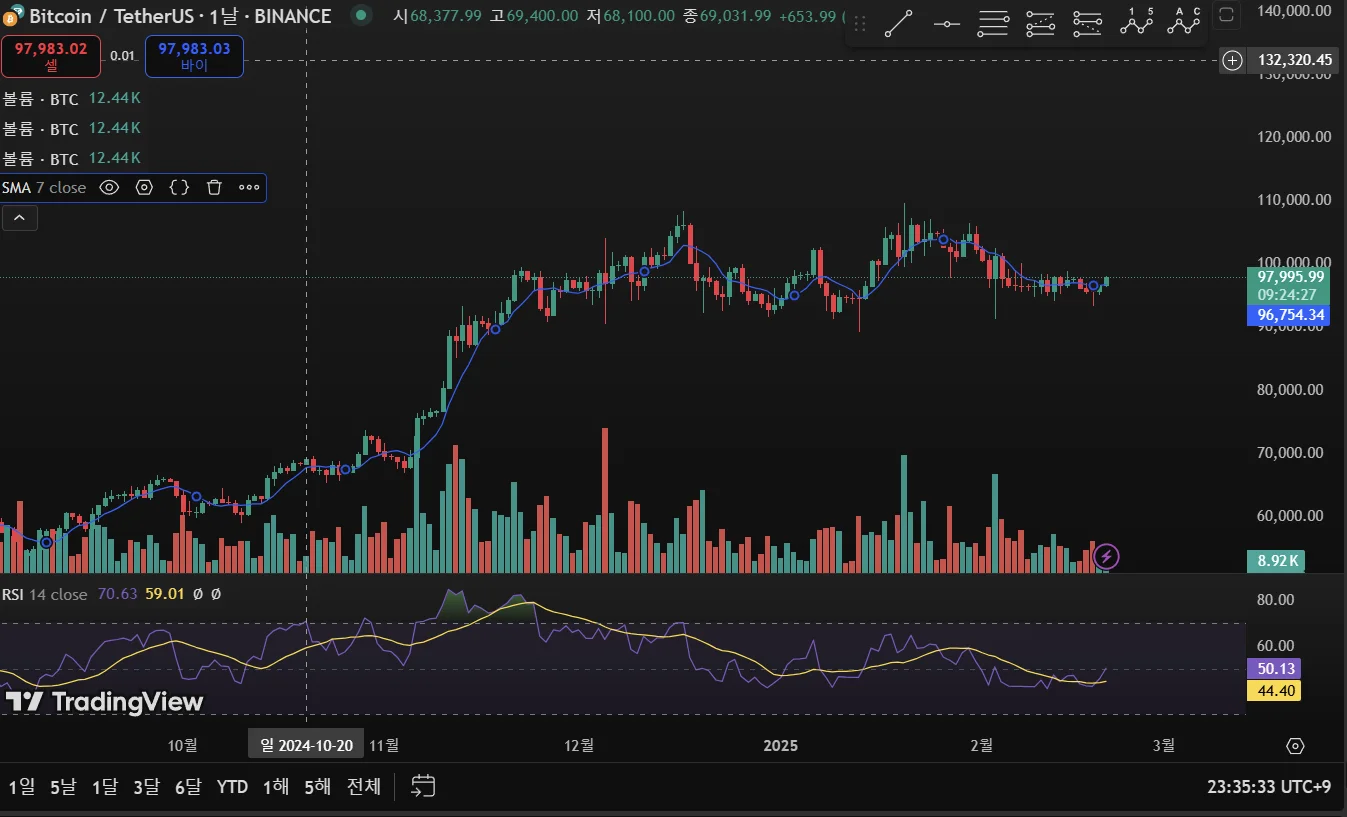The width and height of the screenshot is (1347, 817).
Task: Collapse the indicator legend with chevron
Action: click(x=19, y=217)
